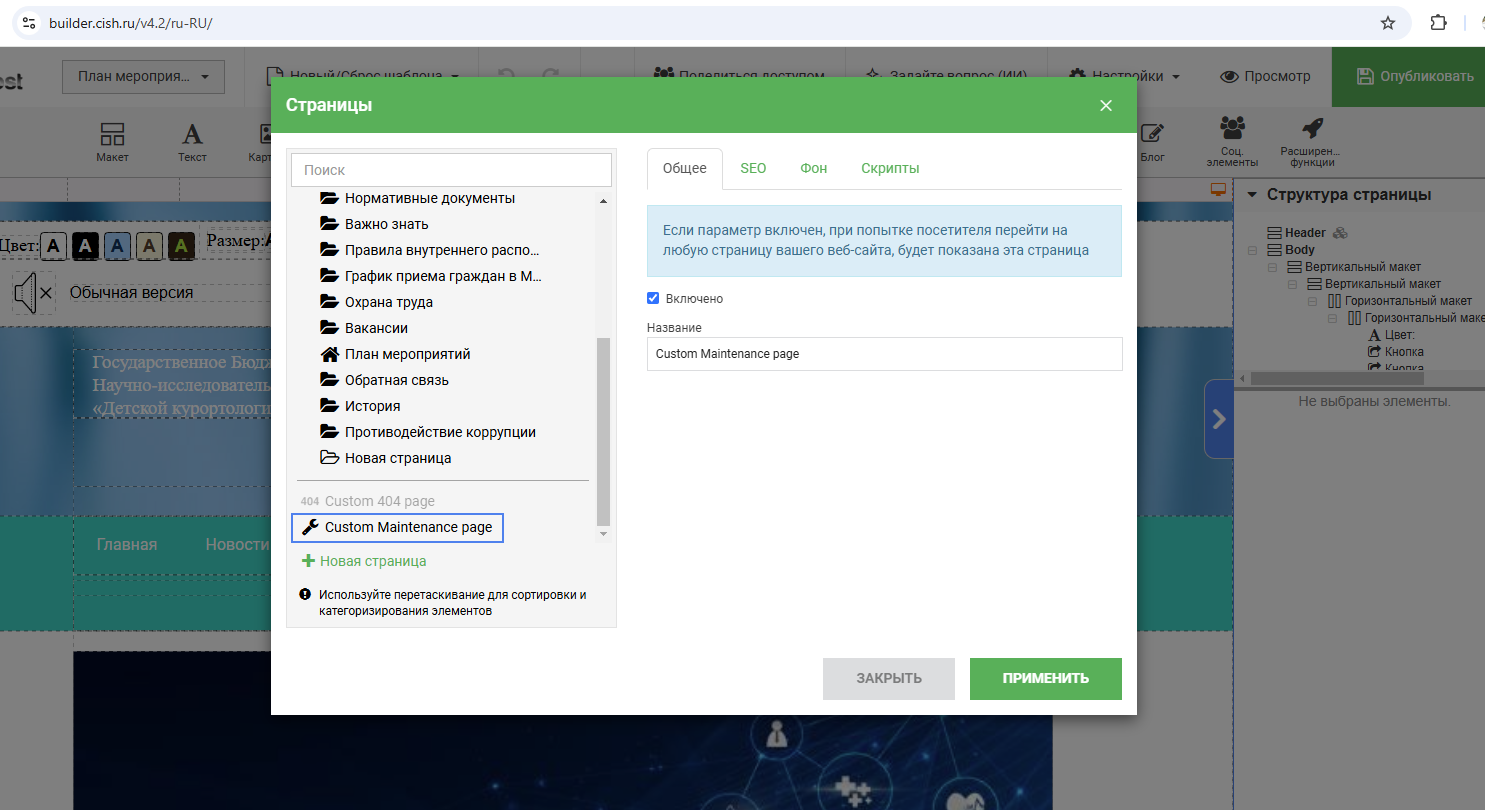Click the wrench icon for Custom Maintenance page

pyautogui.click(x=310, y=527)
